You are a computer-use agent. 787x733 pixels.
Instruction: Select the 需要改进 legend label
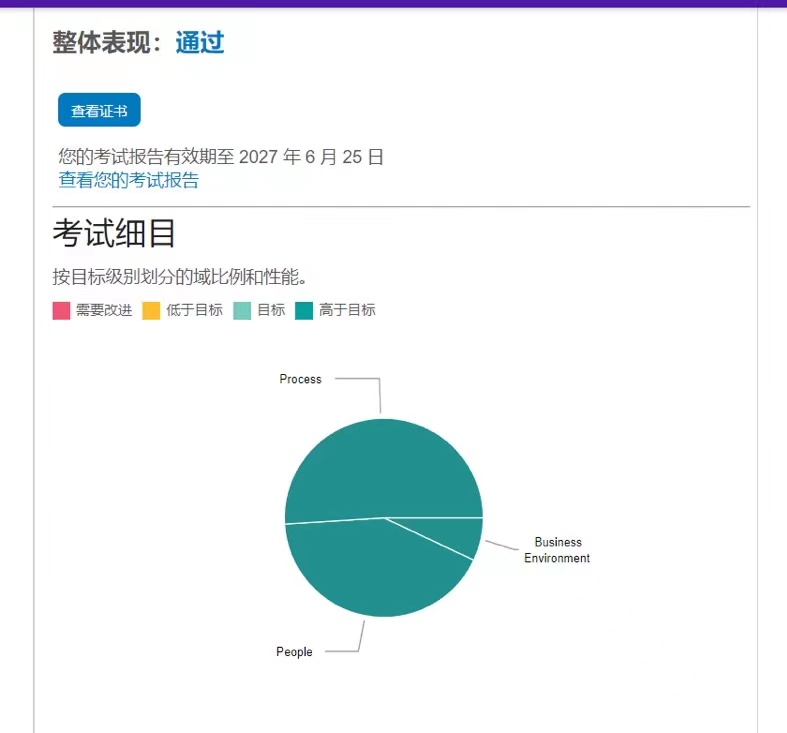[x=104, y=311]
